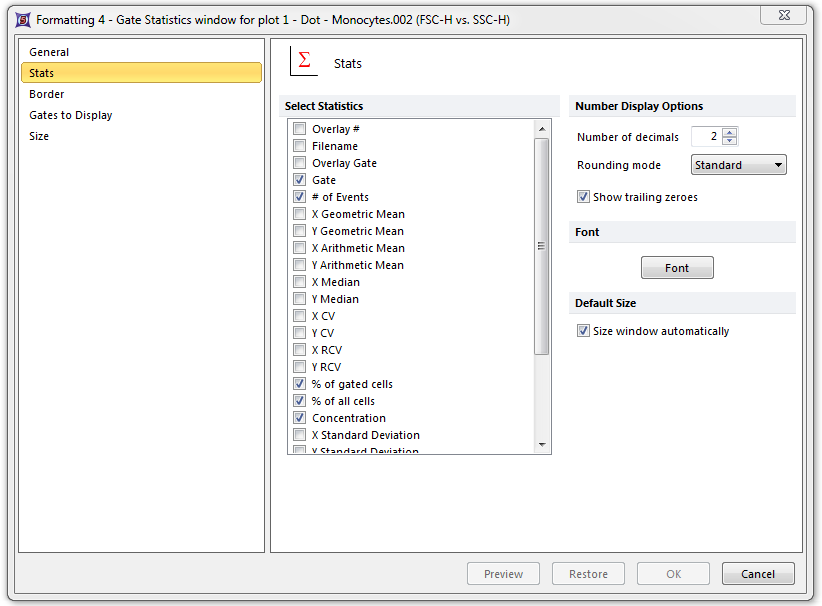This screenshot has height=606, width=822.
Task: Go to Gates to Display section
Action: [x=71, y=115]
